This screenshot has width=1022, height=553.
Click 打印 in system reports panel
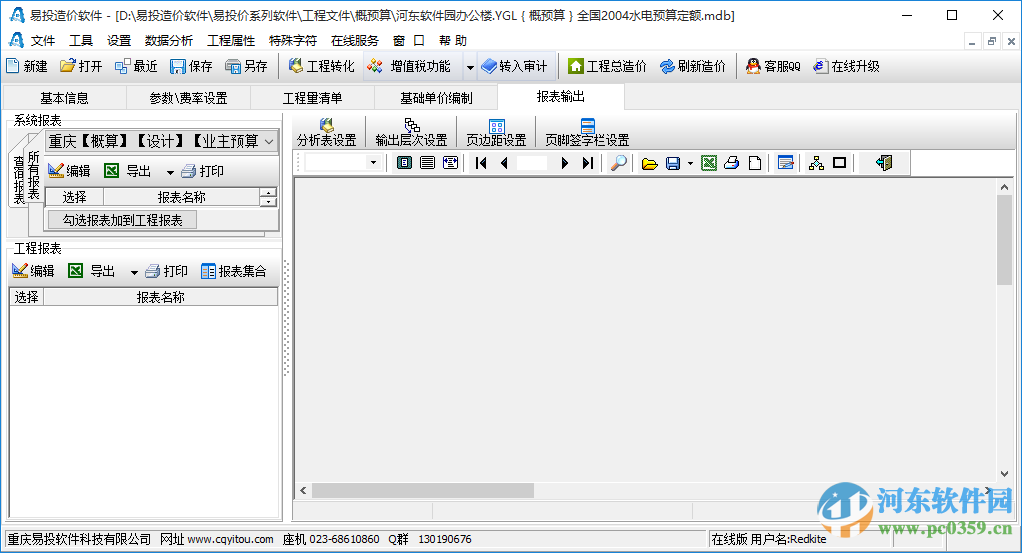click(203, 171)
